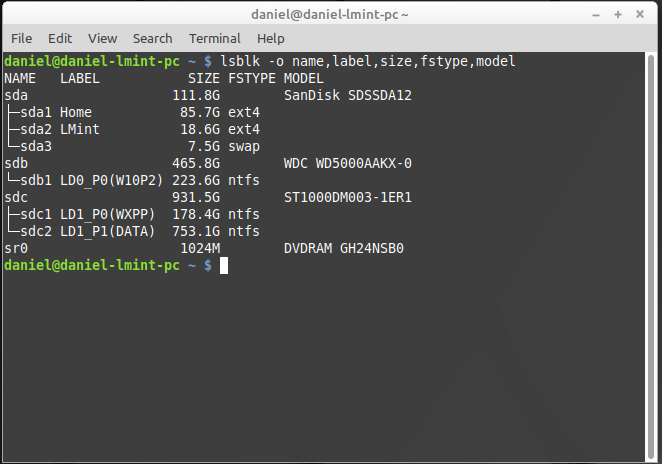662x464 pixels.
Task: Open the Search menu
Action: coord(152,38)
